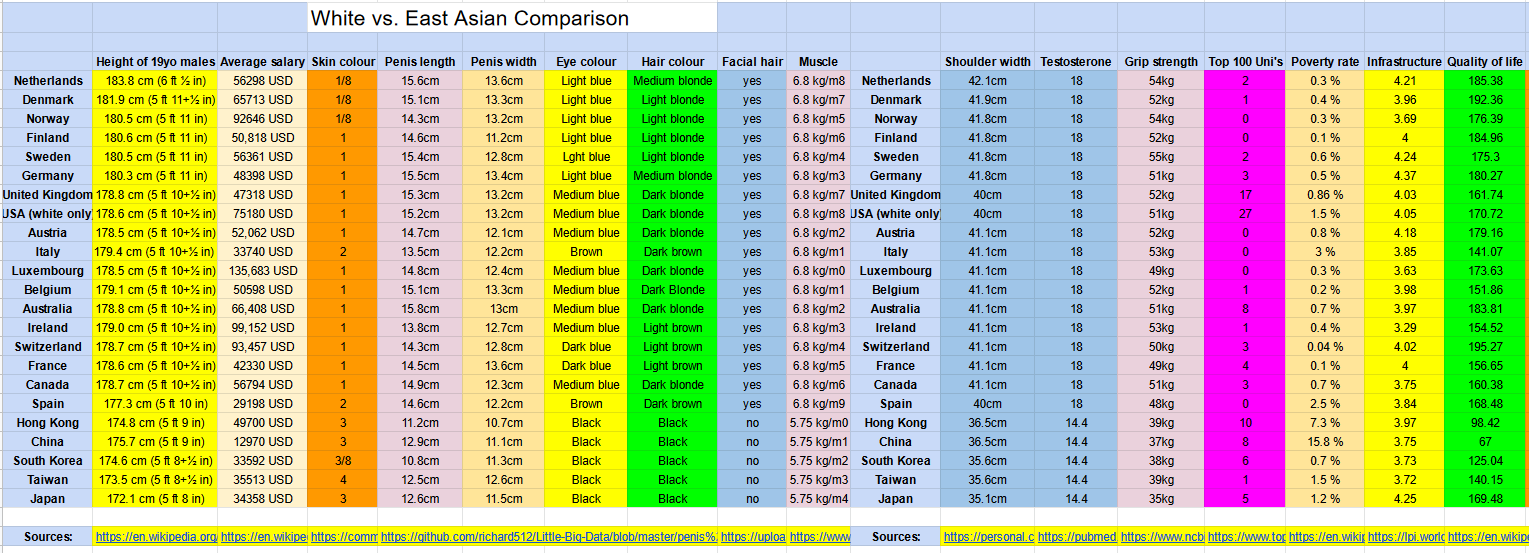Open the www.ncb link under Grip strength
Screen dimensions: 1529x553
(x=1161, y=537)
